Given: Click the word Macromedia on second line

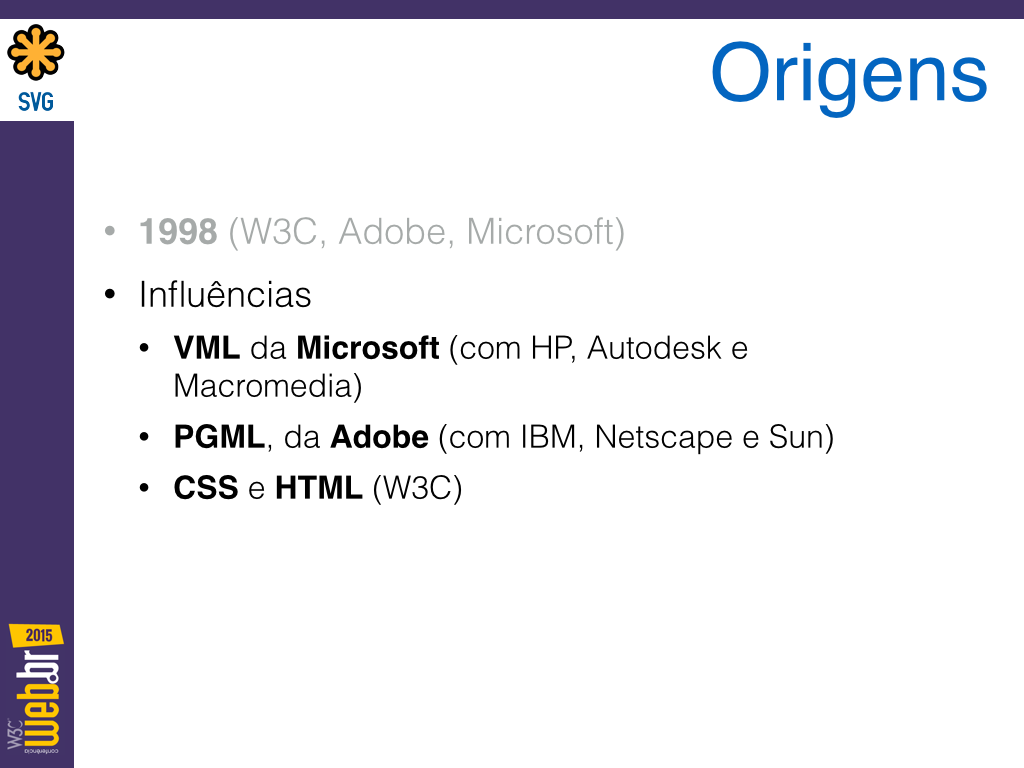Looking at the screenshot, I should point(268,386).
